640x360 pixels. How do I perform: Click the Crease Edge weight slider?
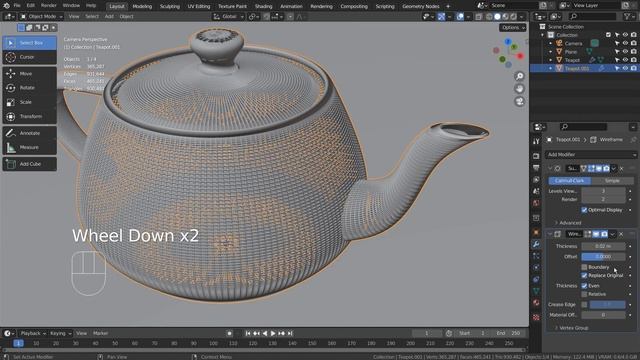[x=607, y=304]
